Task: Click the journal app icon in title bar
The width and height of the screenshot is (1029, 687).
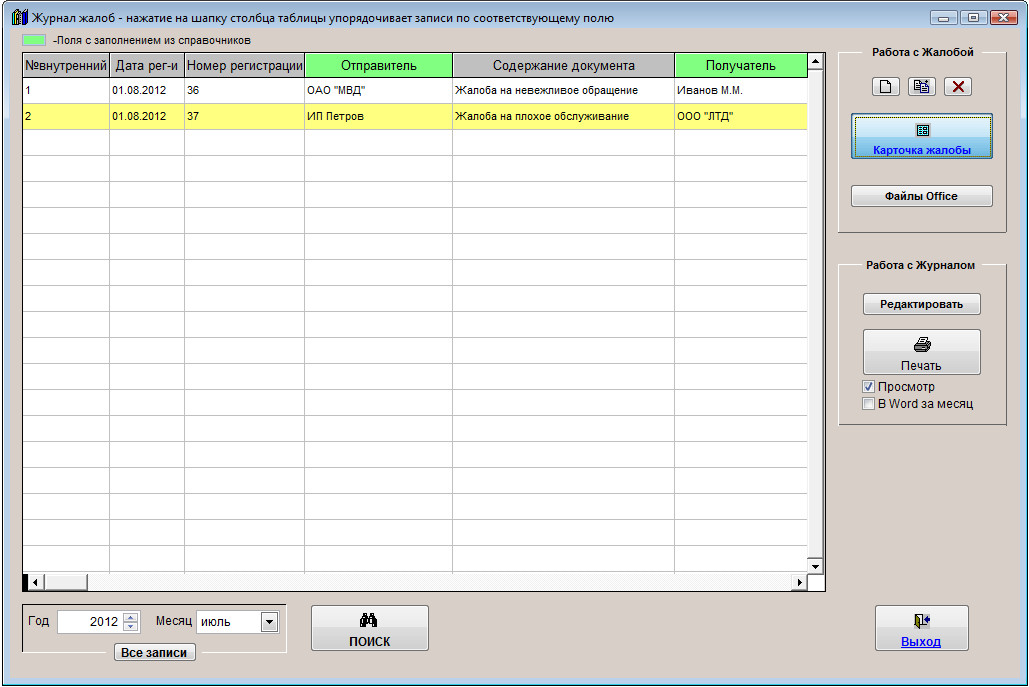Action: 20,18
